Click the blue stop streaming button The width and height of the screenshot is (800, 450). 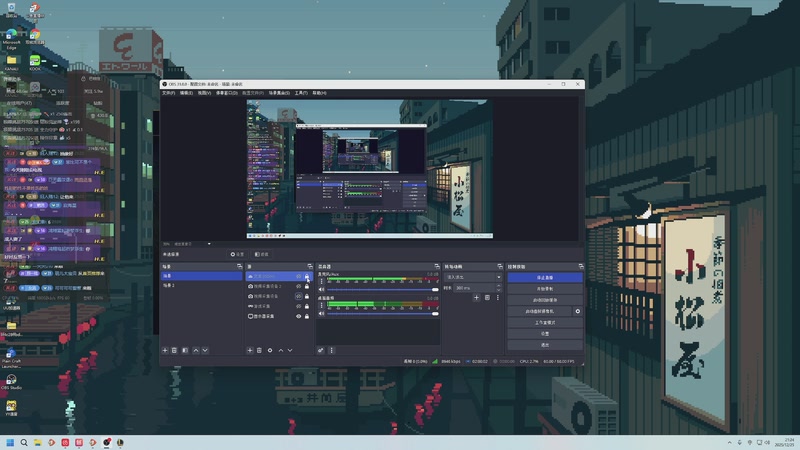545,278
